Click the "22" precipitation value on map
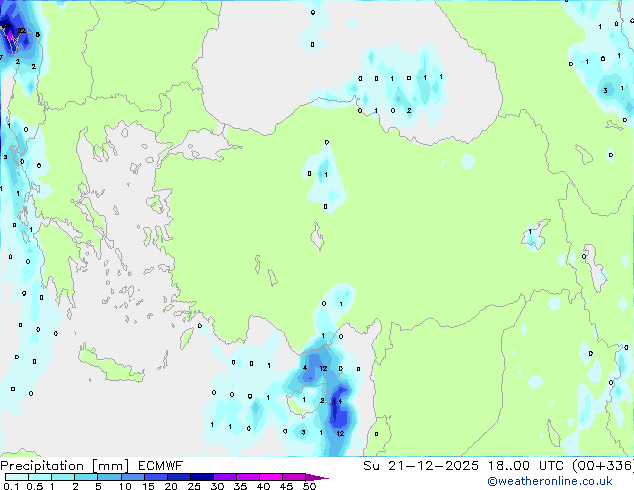The height and width of the screenshot is (490, 634). (x=21, y=30)
